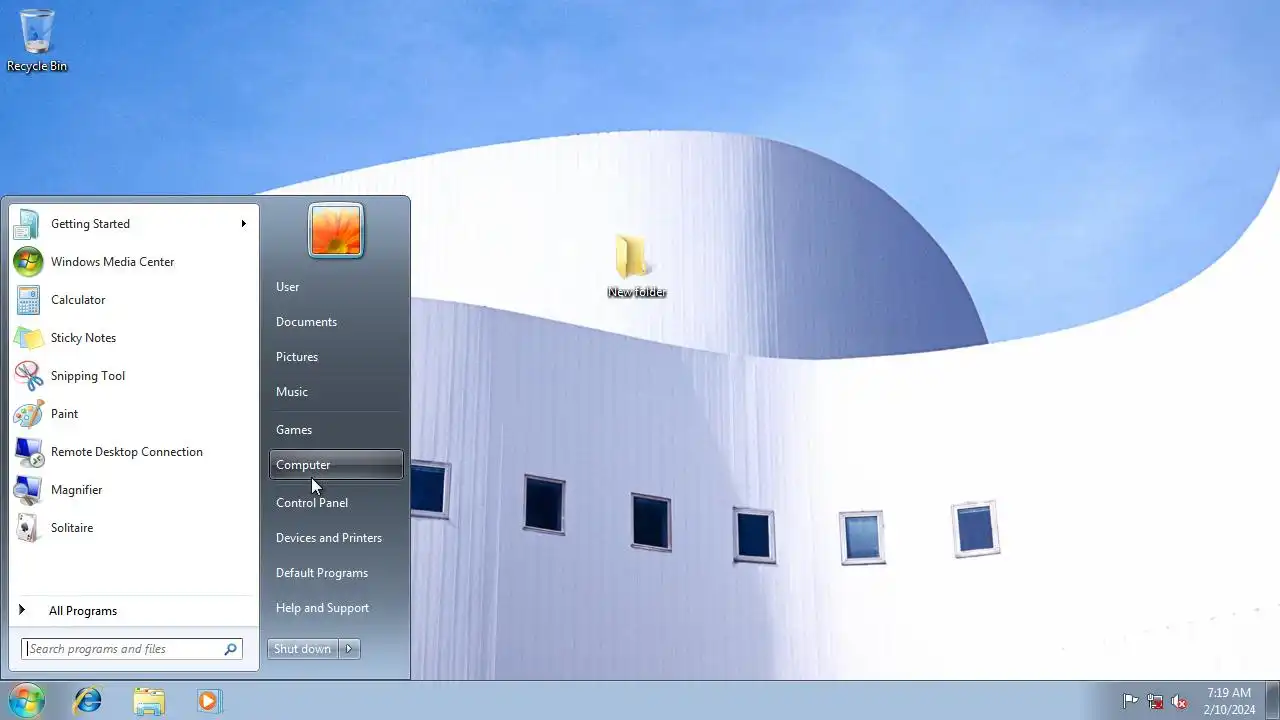This screenshot has height=720, width=1280.
Task: Expand All Programs list
Action: click(133, 611)
